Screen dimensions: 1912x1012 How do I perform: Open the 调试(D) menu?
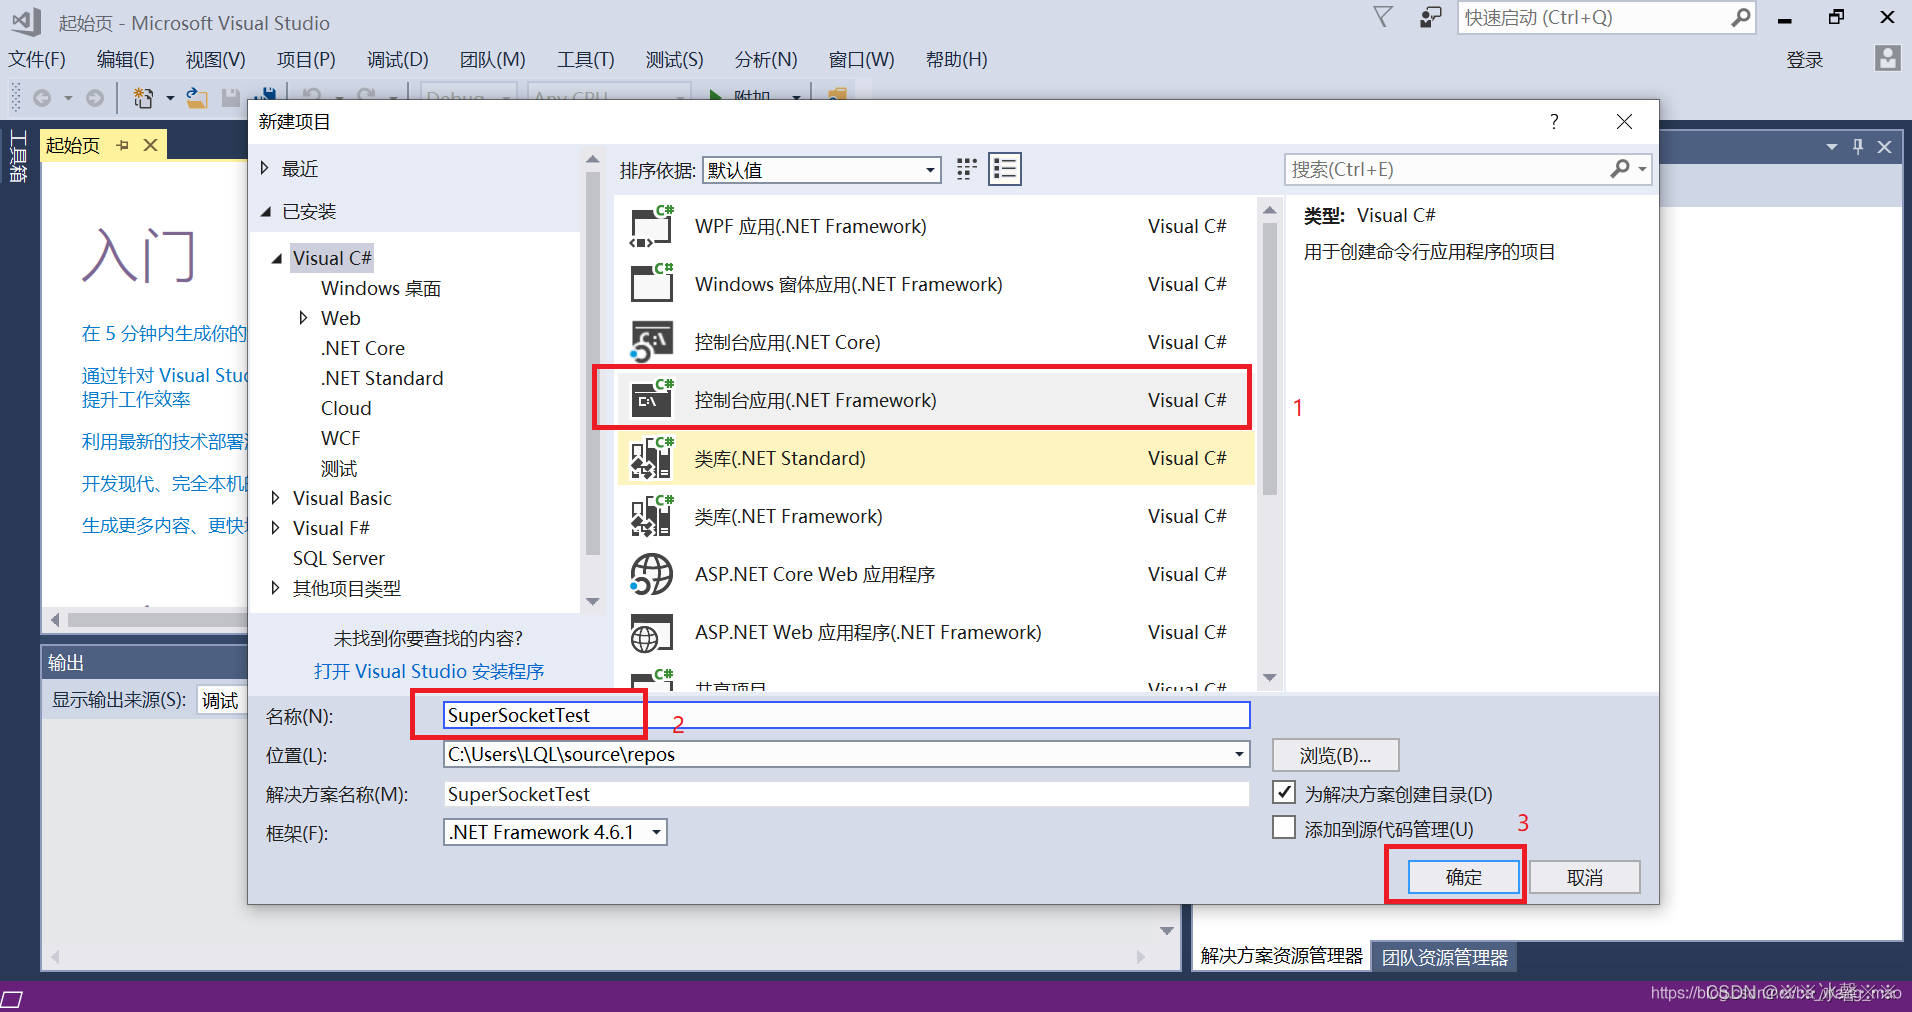[x=397, y=59]
